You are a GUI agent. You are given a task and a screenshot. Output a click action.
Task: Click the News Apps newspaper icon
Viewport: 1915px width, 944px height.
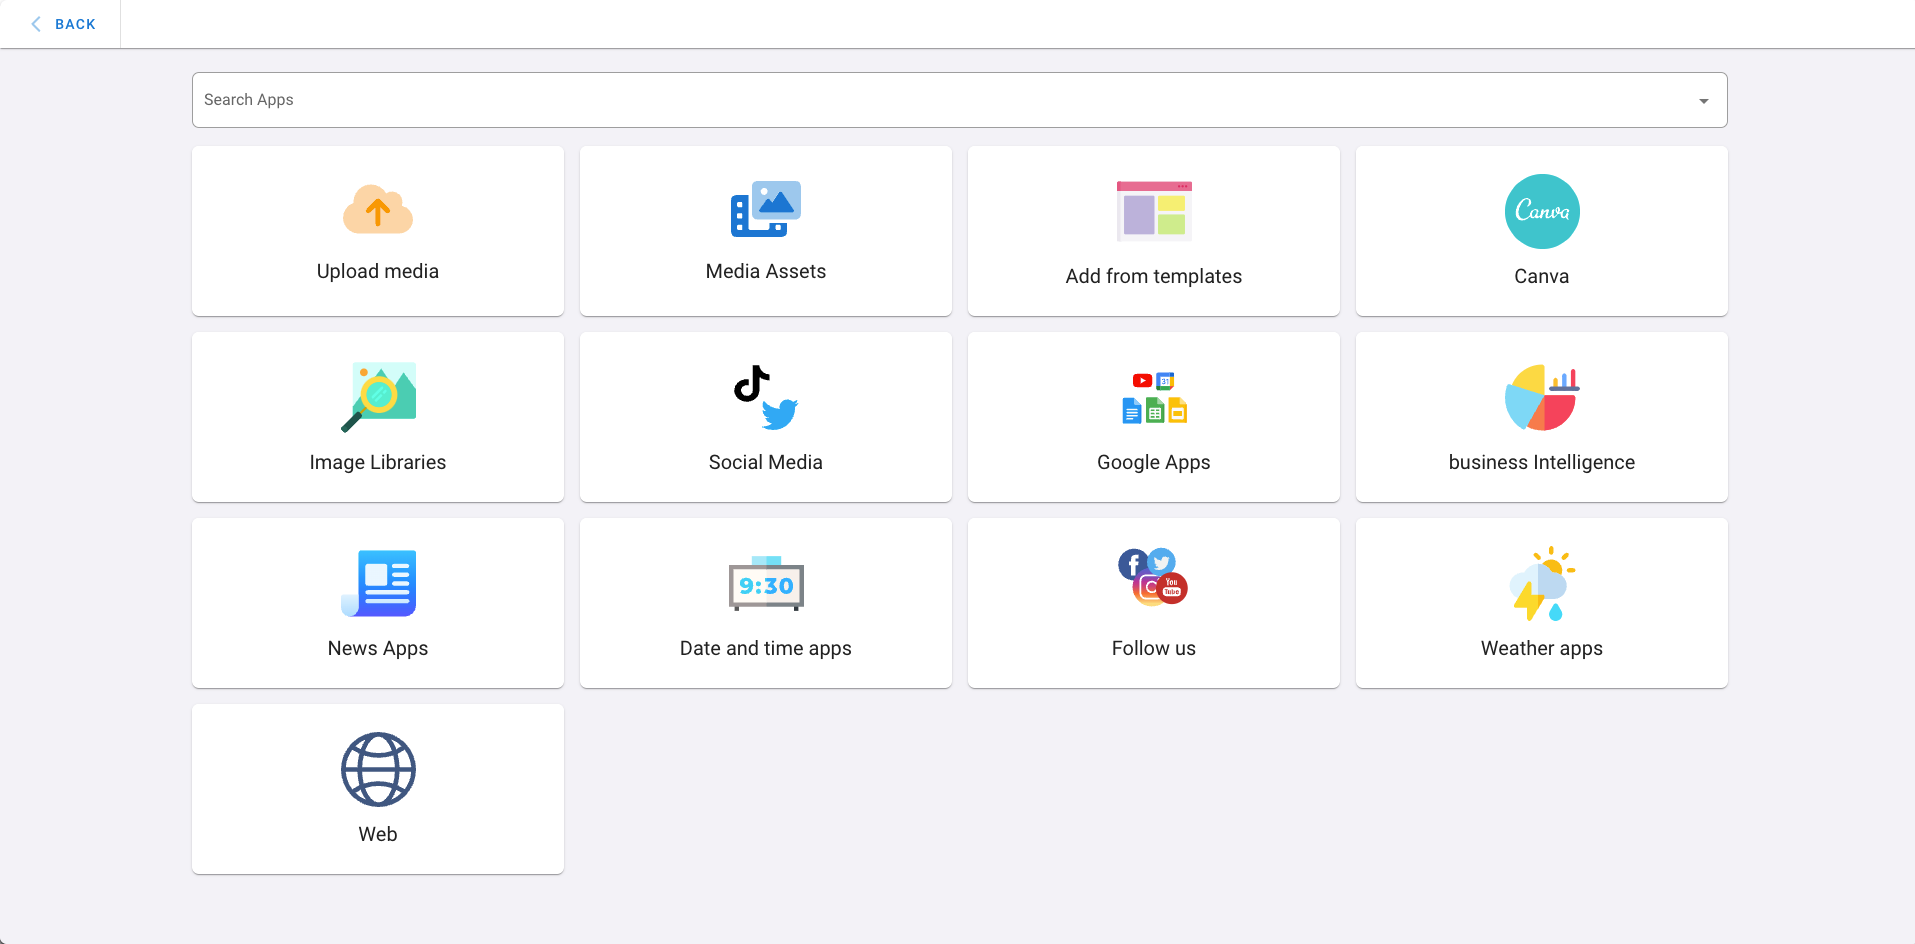[x=378, y=583]
